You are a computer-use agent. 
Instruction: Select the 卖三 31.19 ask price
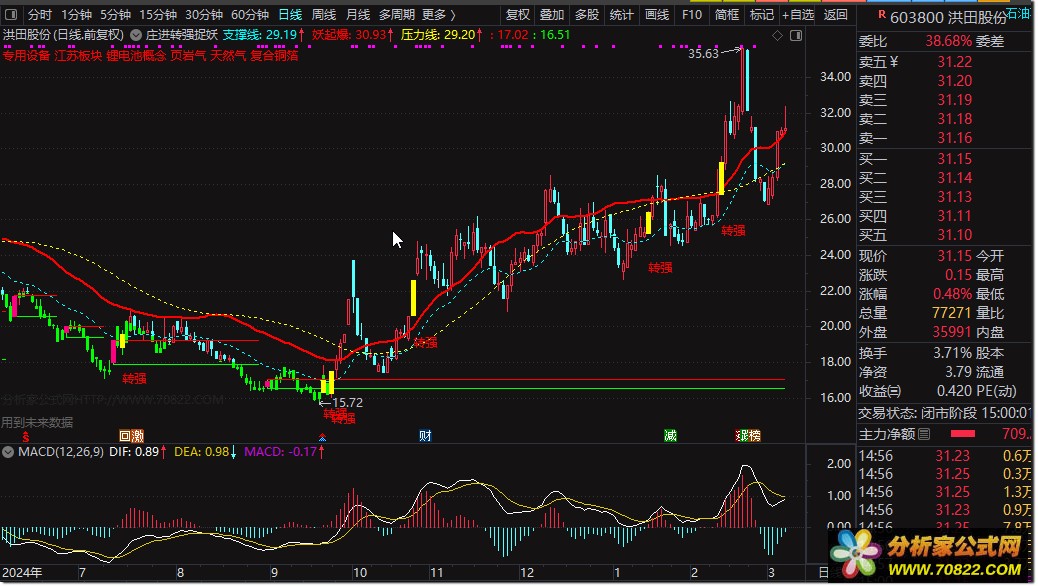pos(955,100)
